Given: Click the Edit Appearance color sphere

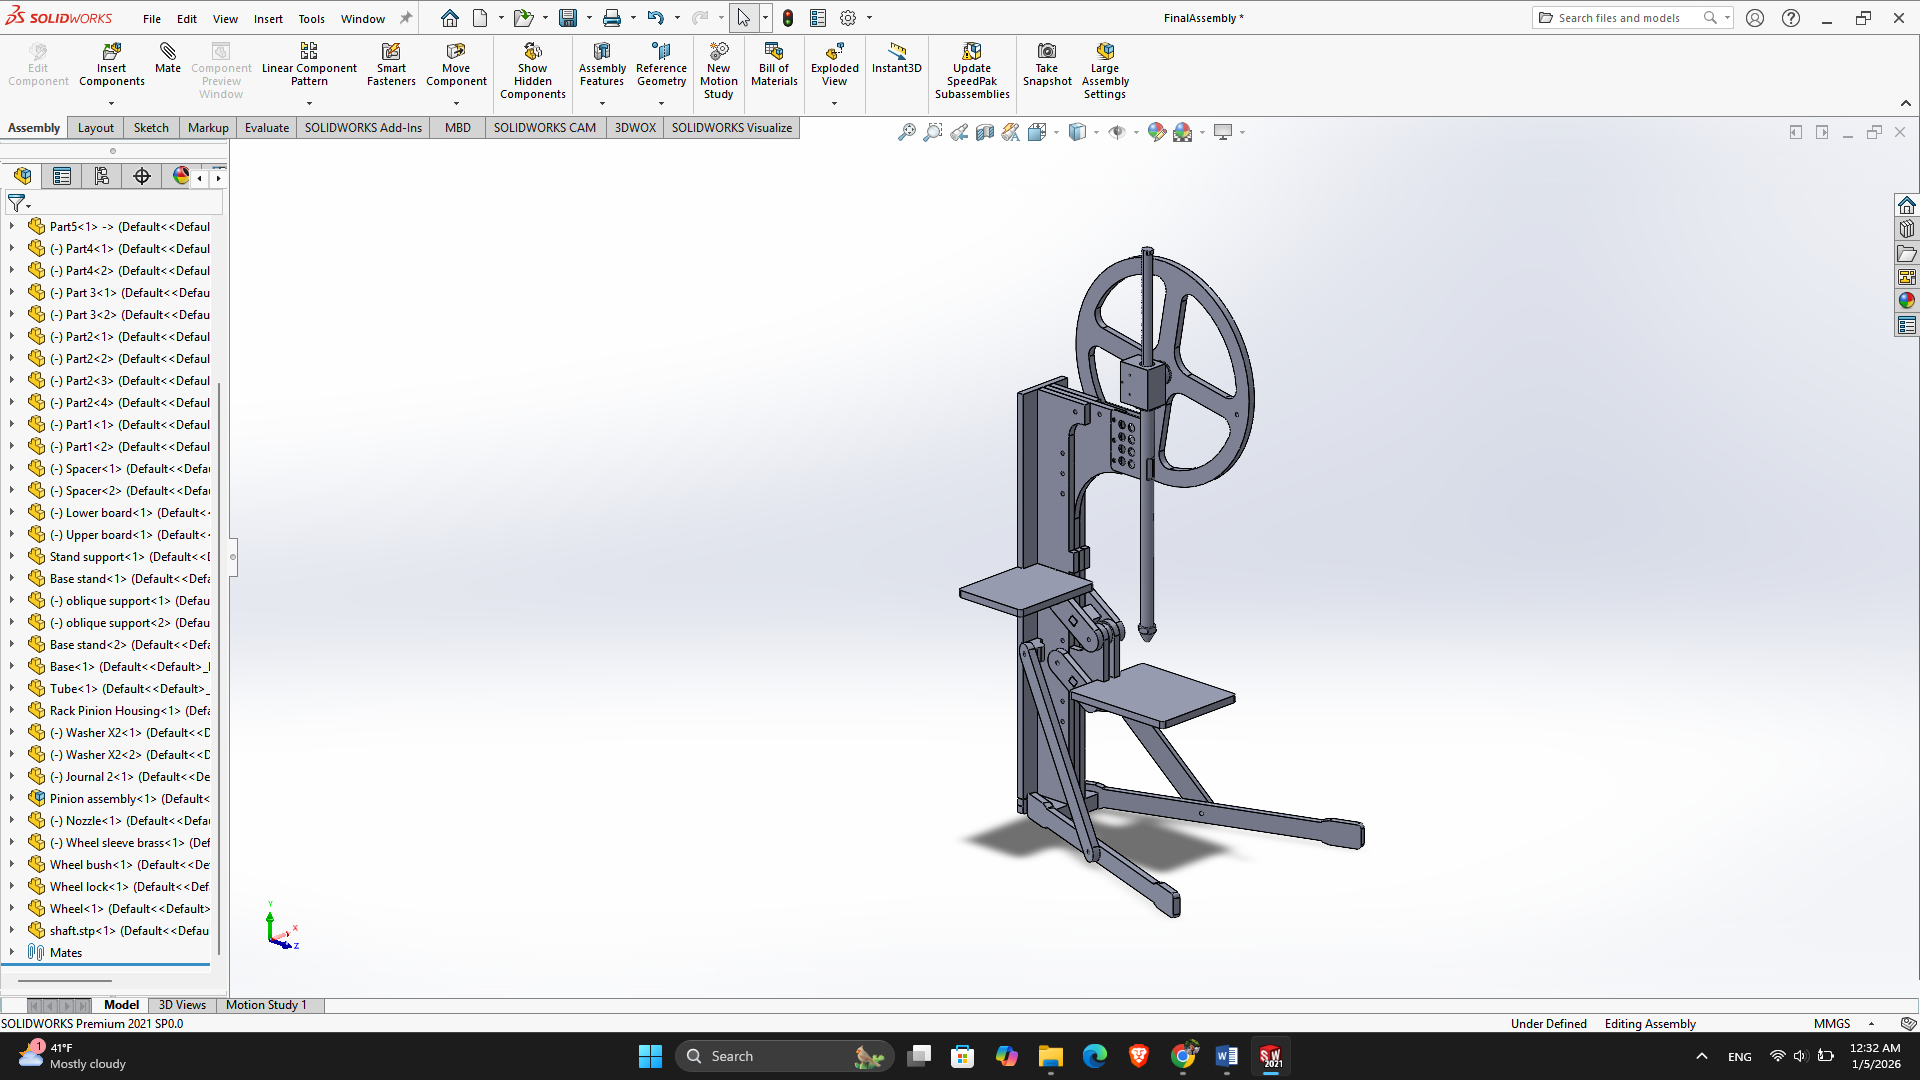Looking at the screenshot, I should (1157, 131).
